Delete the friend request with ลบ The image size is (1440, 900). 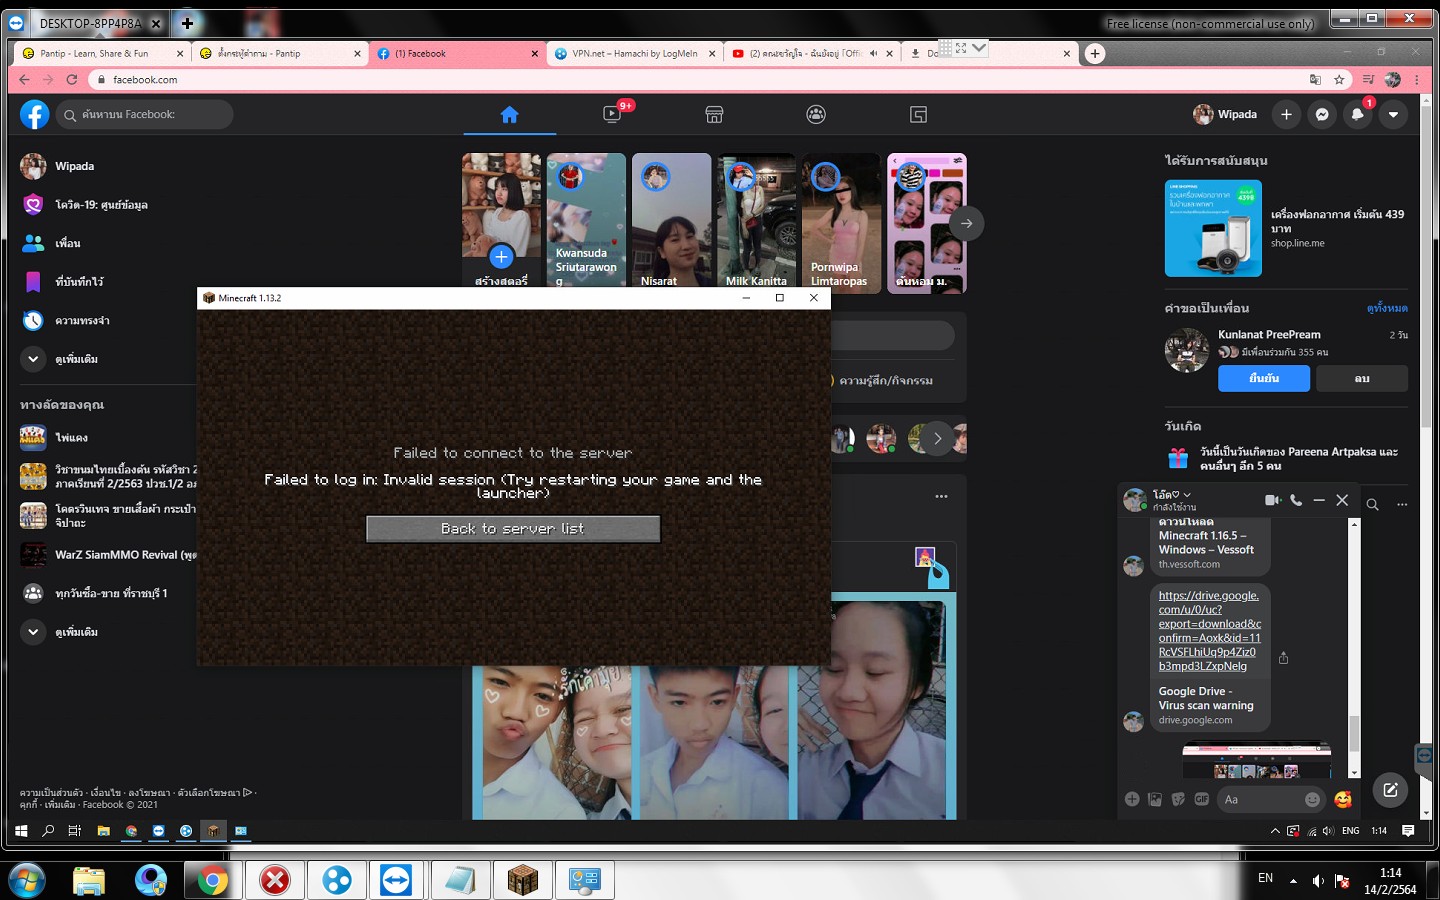coord(1362,378)
